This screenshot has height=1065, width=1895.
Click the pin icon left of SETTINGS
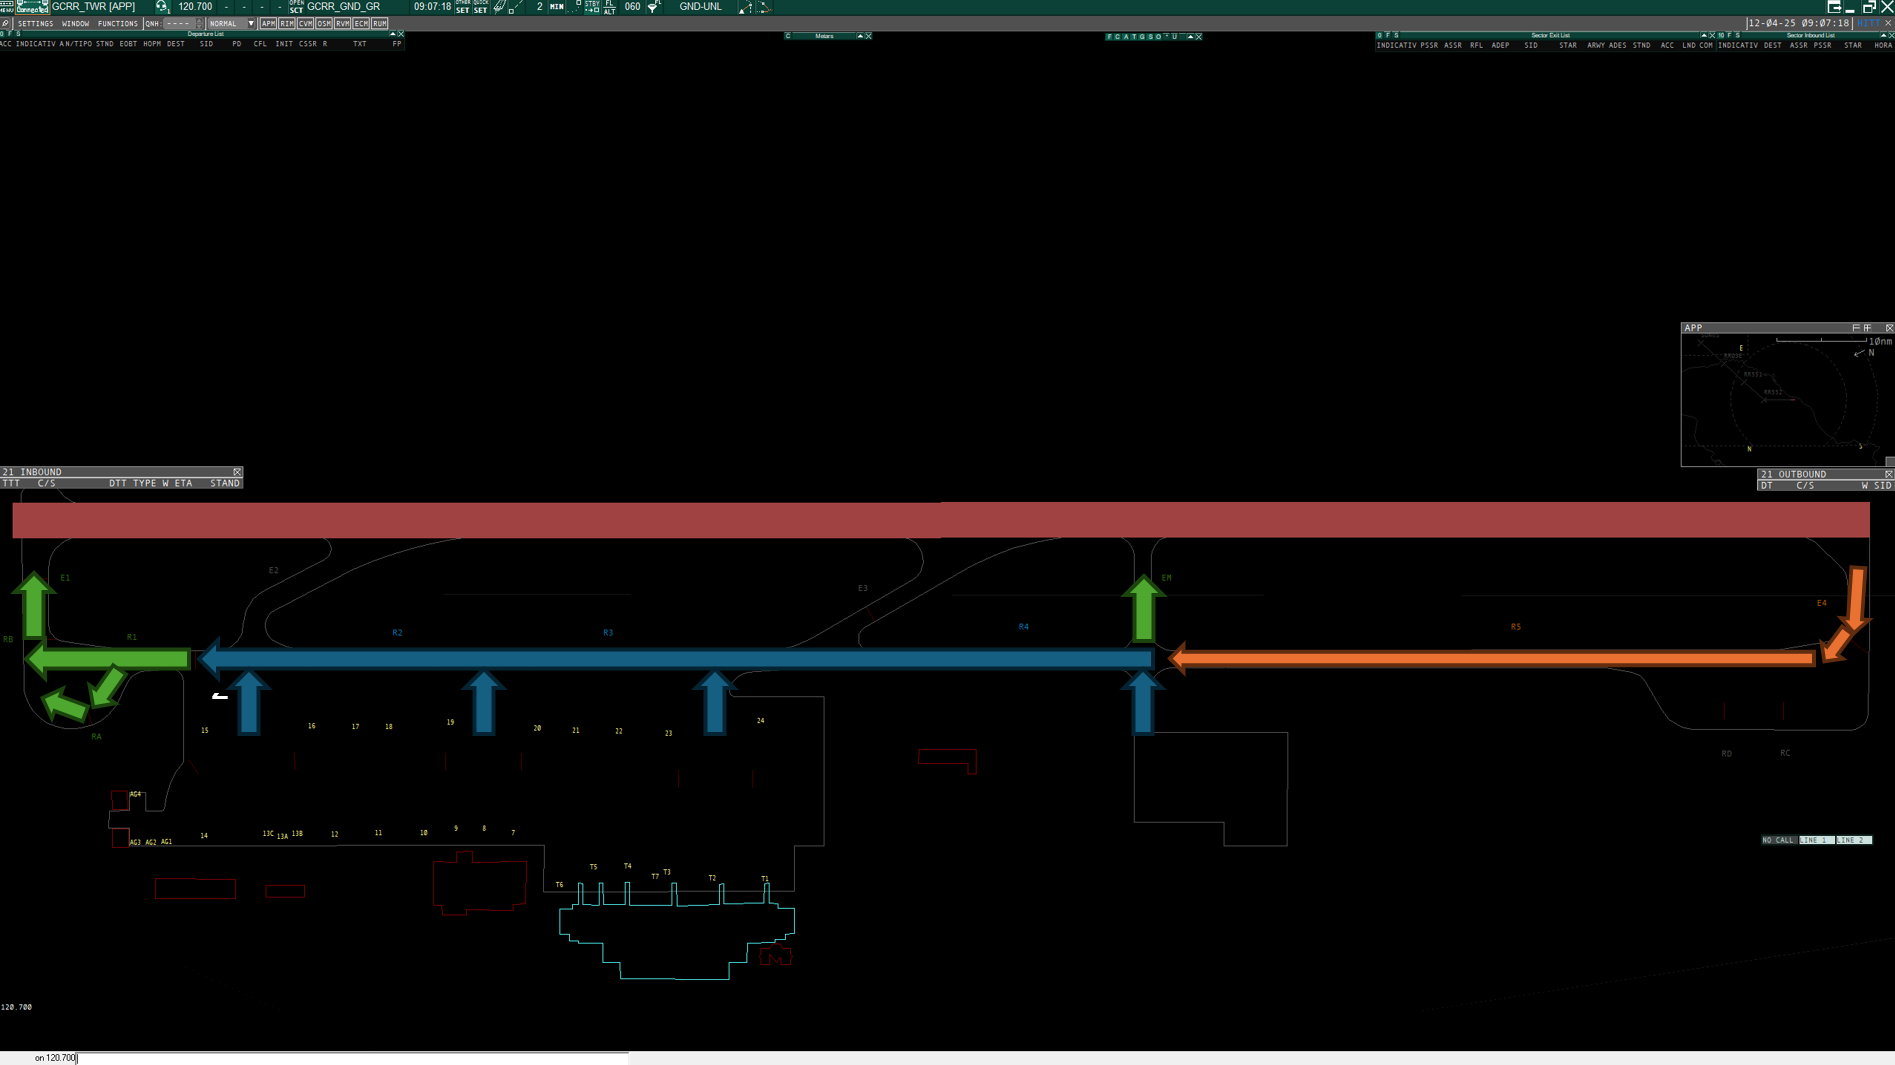coord(6,23)
